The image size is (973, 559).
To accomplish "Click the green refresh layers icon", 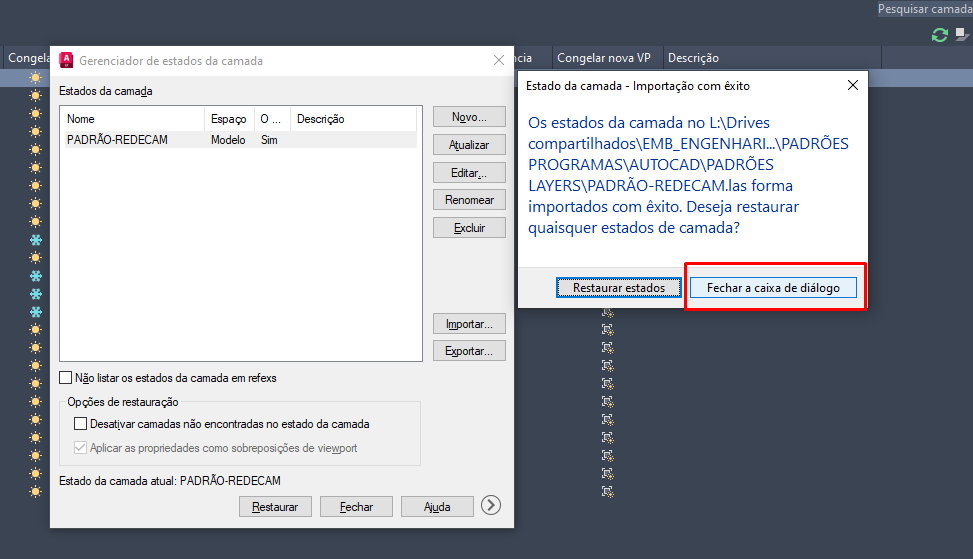I will [939, 35].
